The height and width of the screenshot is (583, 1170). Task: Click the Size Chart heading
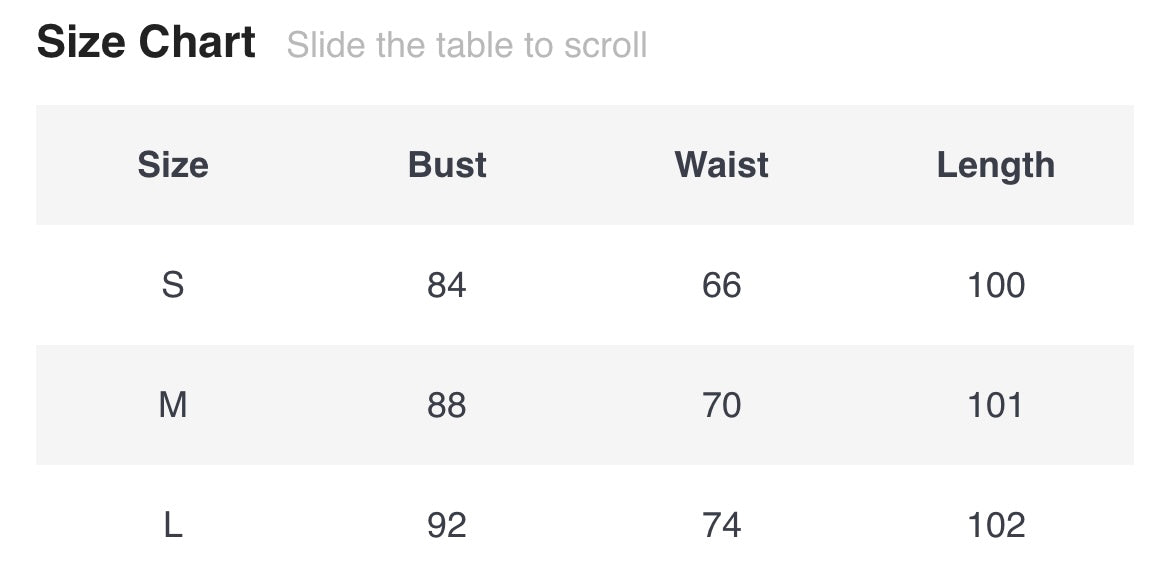pos(146,43)
